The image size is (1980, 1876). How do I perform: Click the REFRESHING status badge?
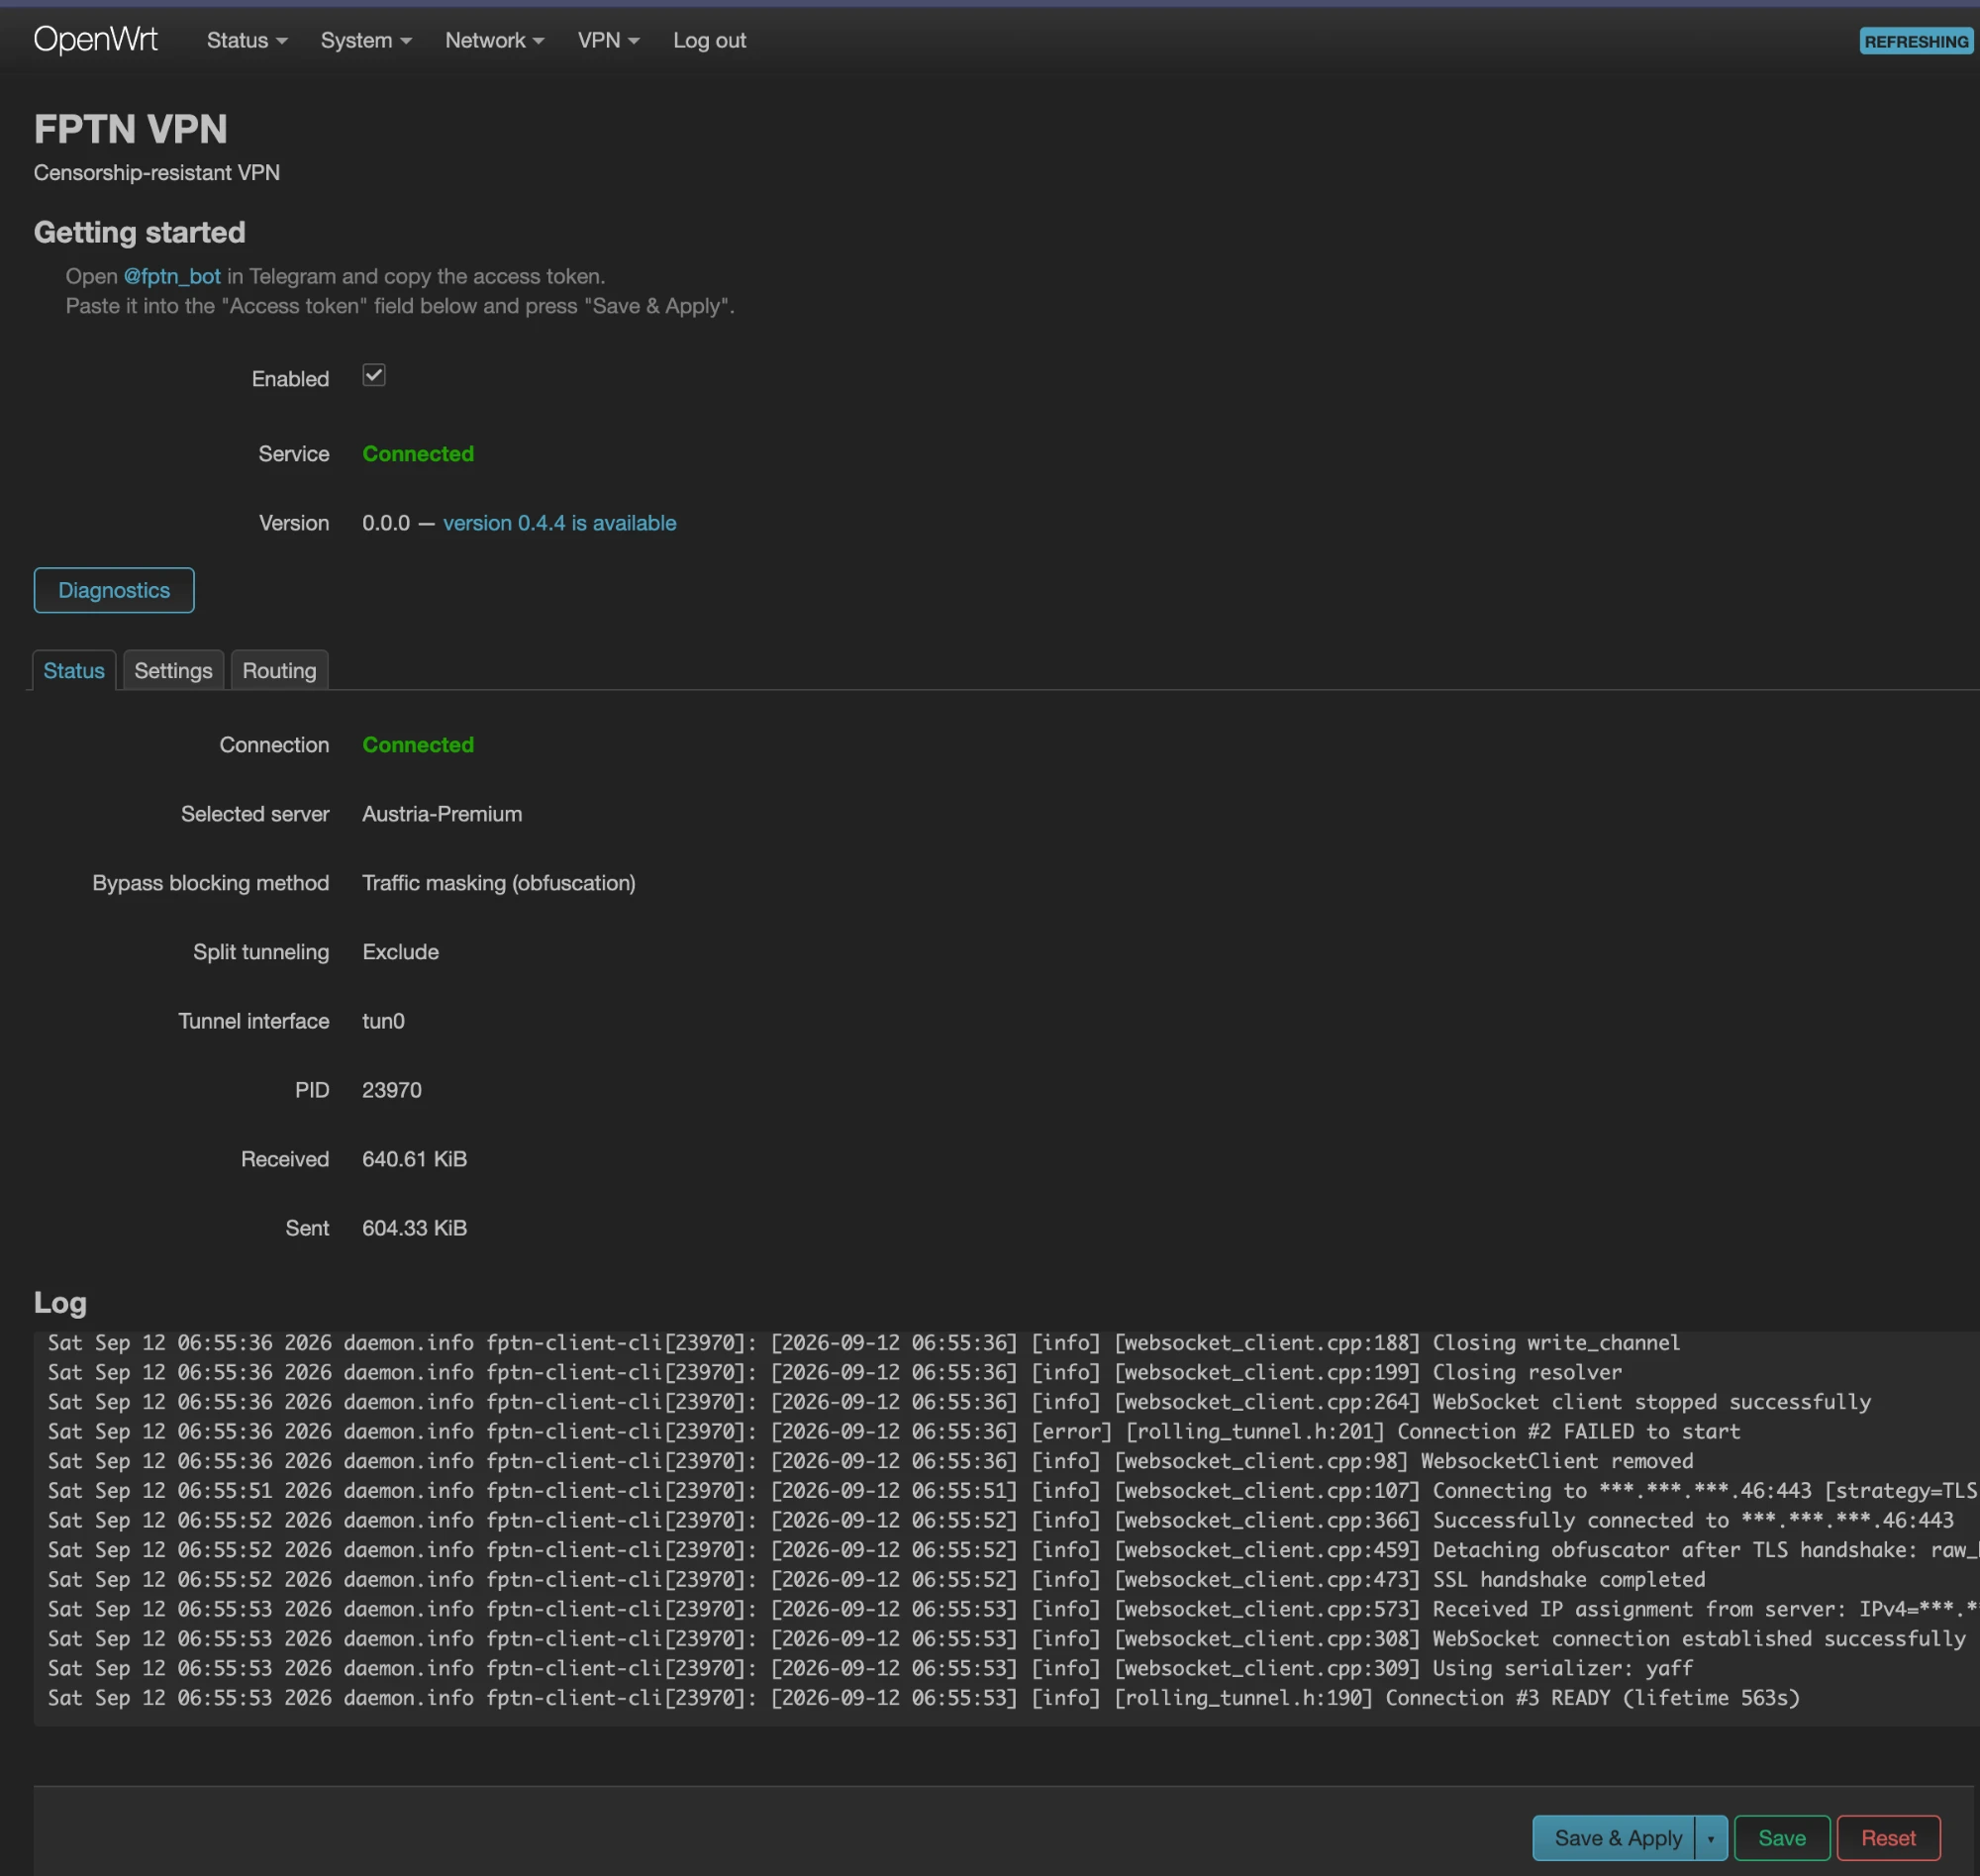click(x=1915, y=41)
